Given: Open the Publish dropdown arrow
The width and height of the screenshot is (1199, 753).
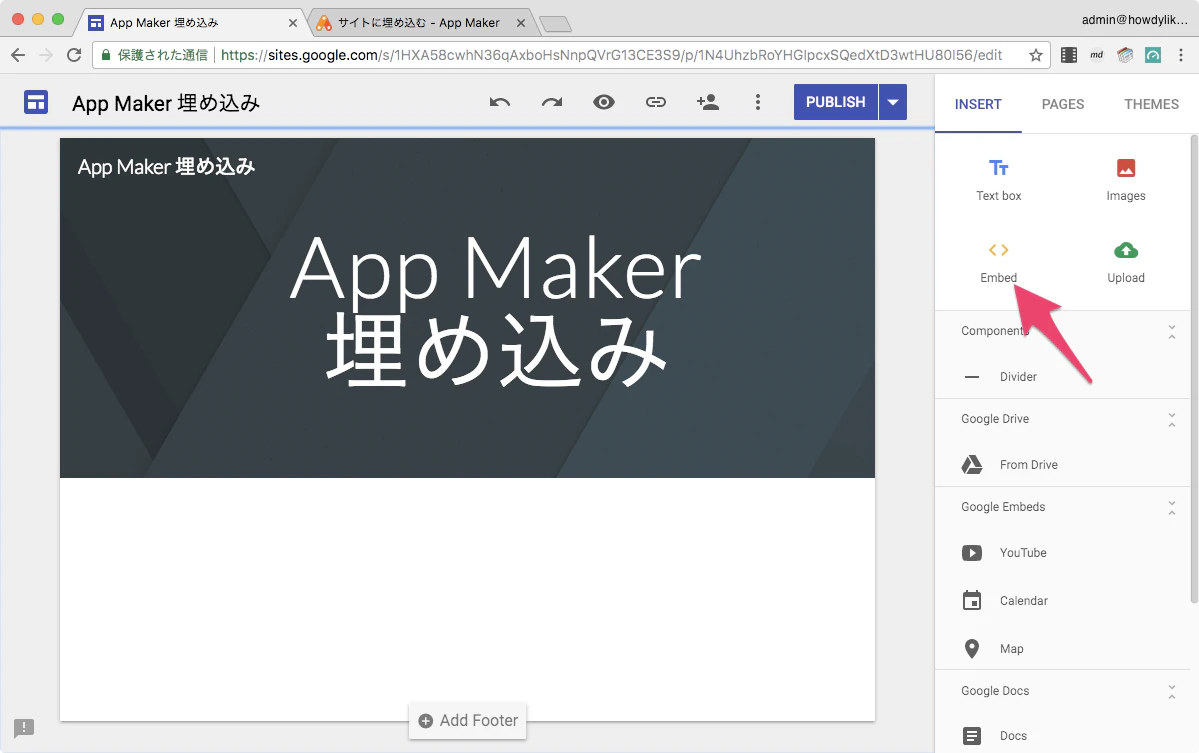Looking at the screenshot, I should (893, 102).
